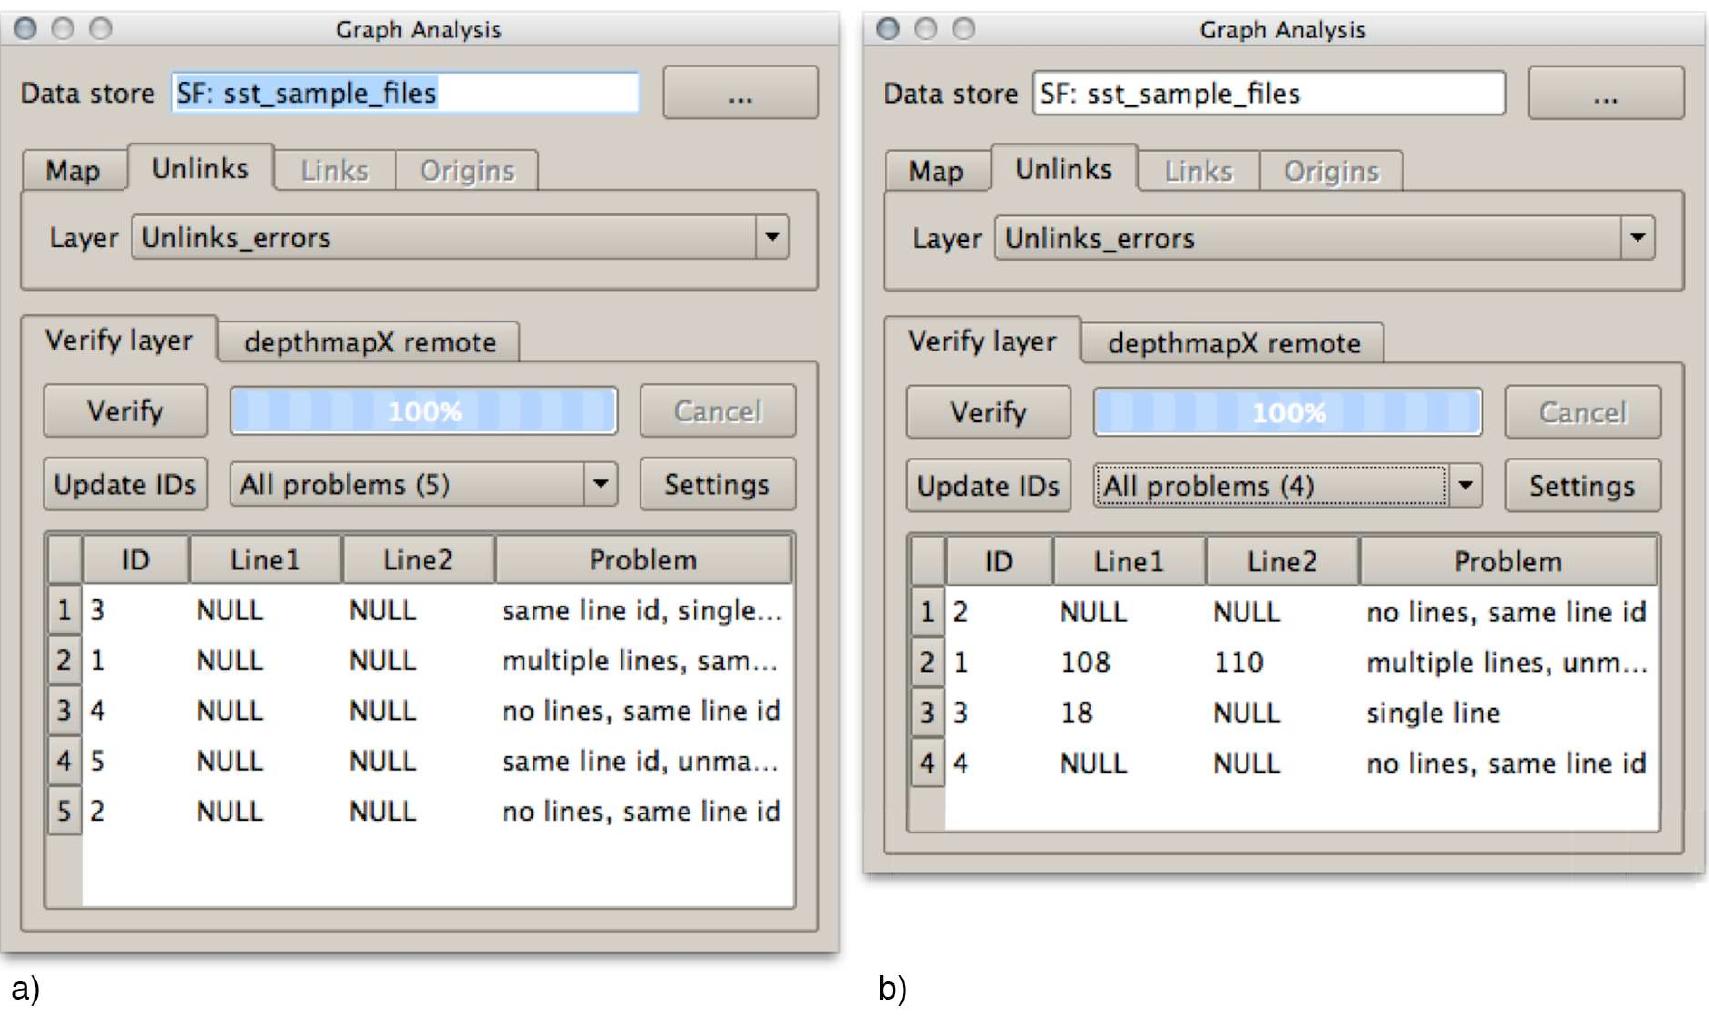Image resolution: width=1709 pixels, height=1018 pixels.
Task: Click the 100% progress bar in right window
Action: [x=1288, y=412]
